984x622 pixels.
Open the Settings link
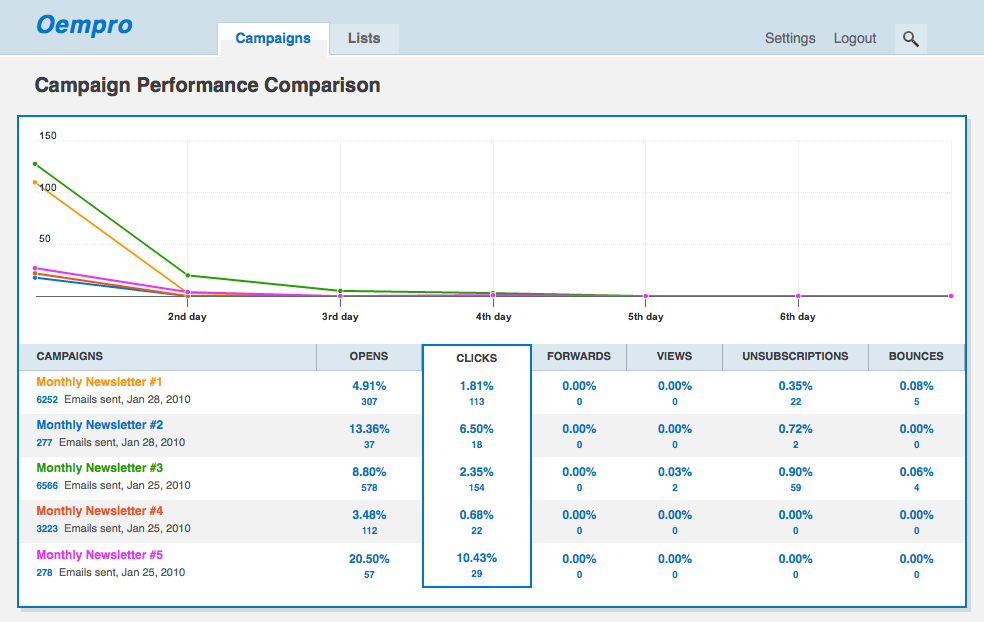click(790, 39)
